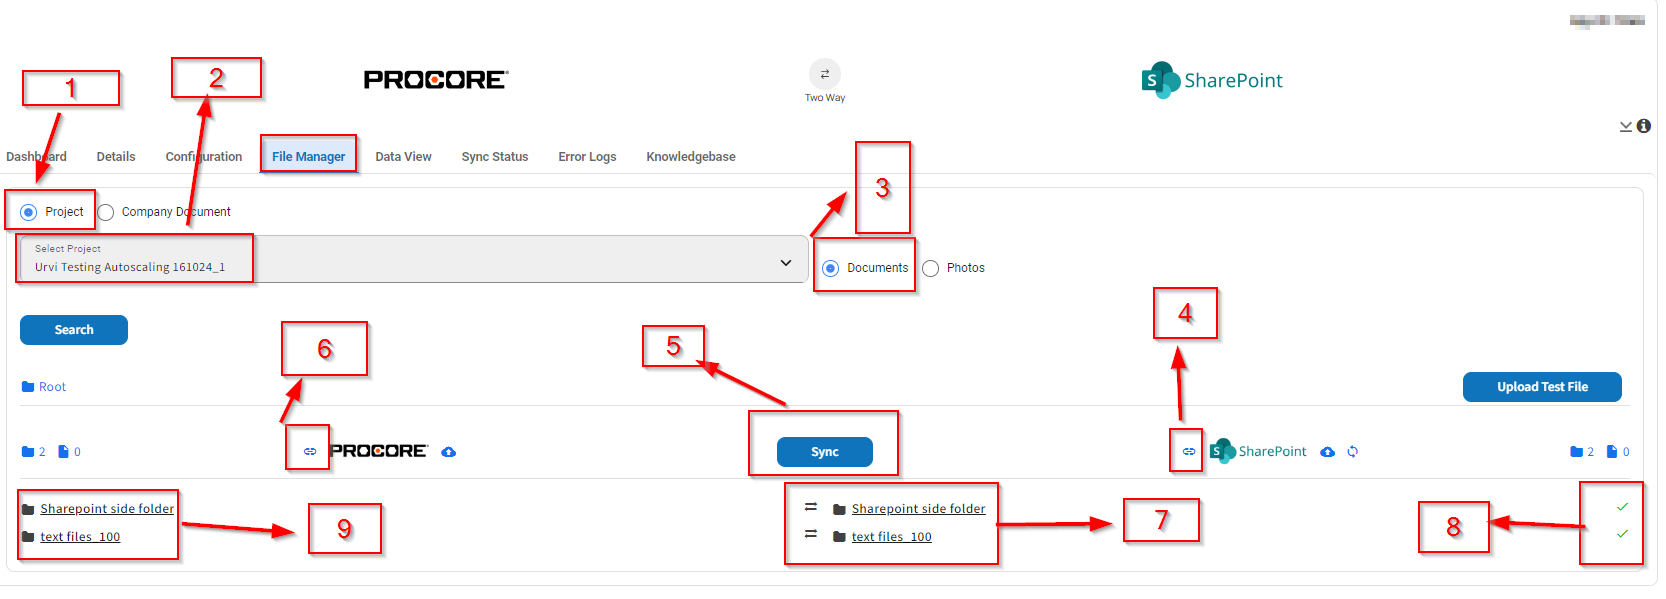Switch to the Details tab

point(116,157)
